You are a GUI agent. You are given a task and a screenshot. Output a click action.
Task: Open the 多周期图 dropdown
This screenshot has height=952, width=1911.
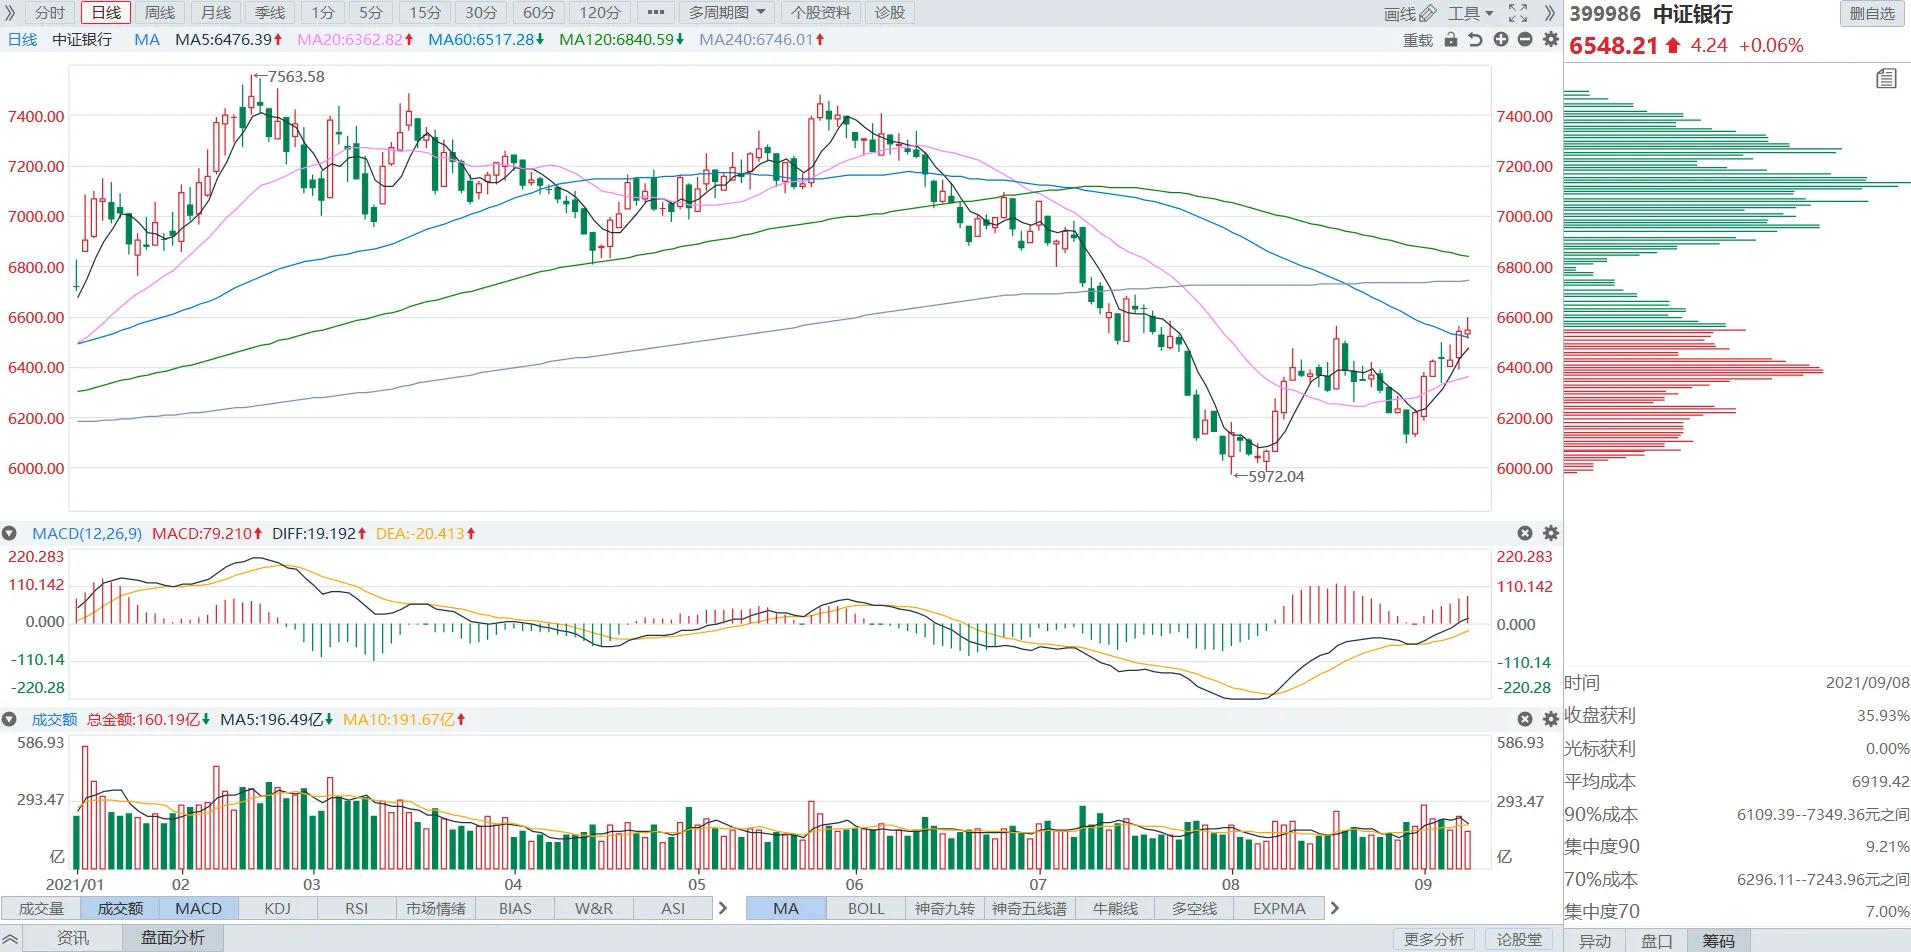(x=727, y=13)
